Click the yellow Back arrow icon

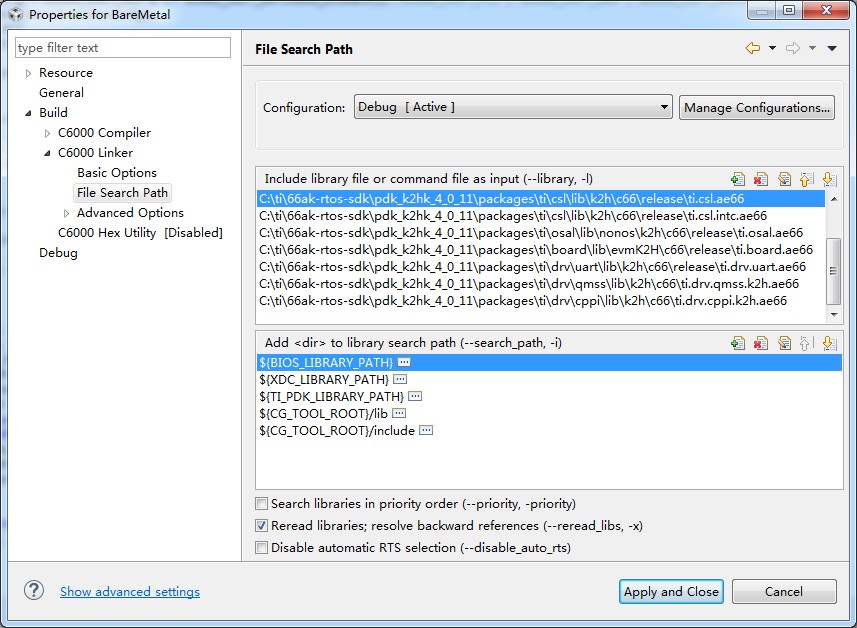[752, 48]
